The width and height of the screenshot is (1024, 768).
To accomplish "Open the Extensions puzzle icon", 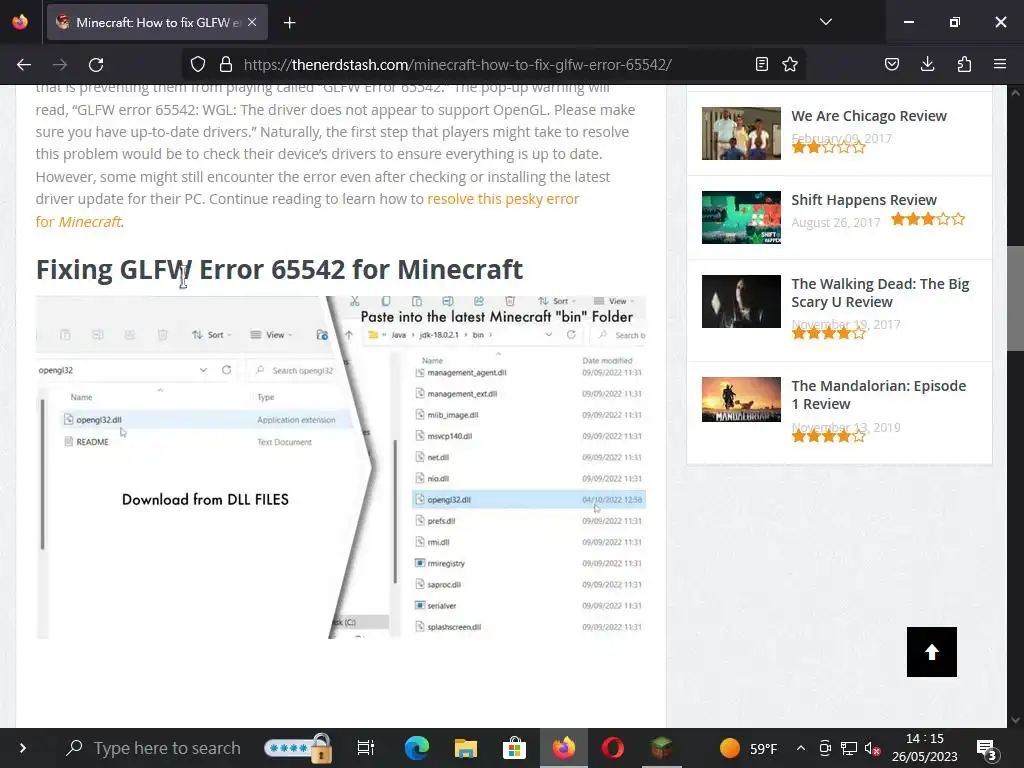I will coord(964,64).
